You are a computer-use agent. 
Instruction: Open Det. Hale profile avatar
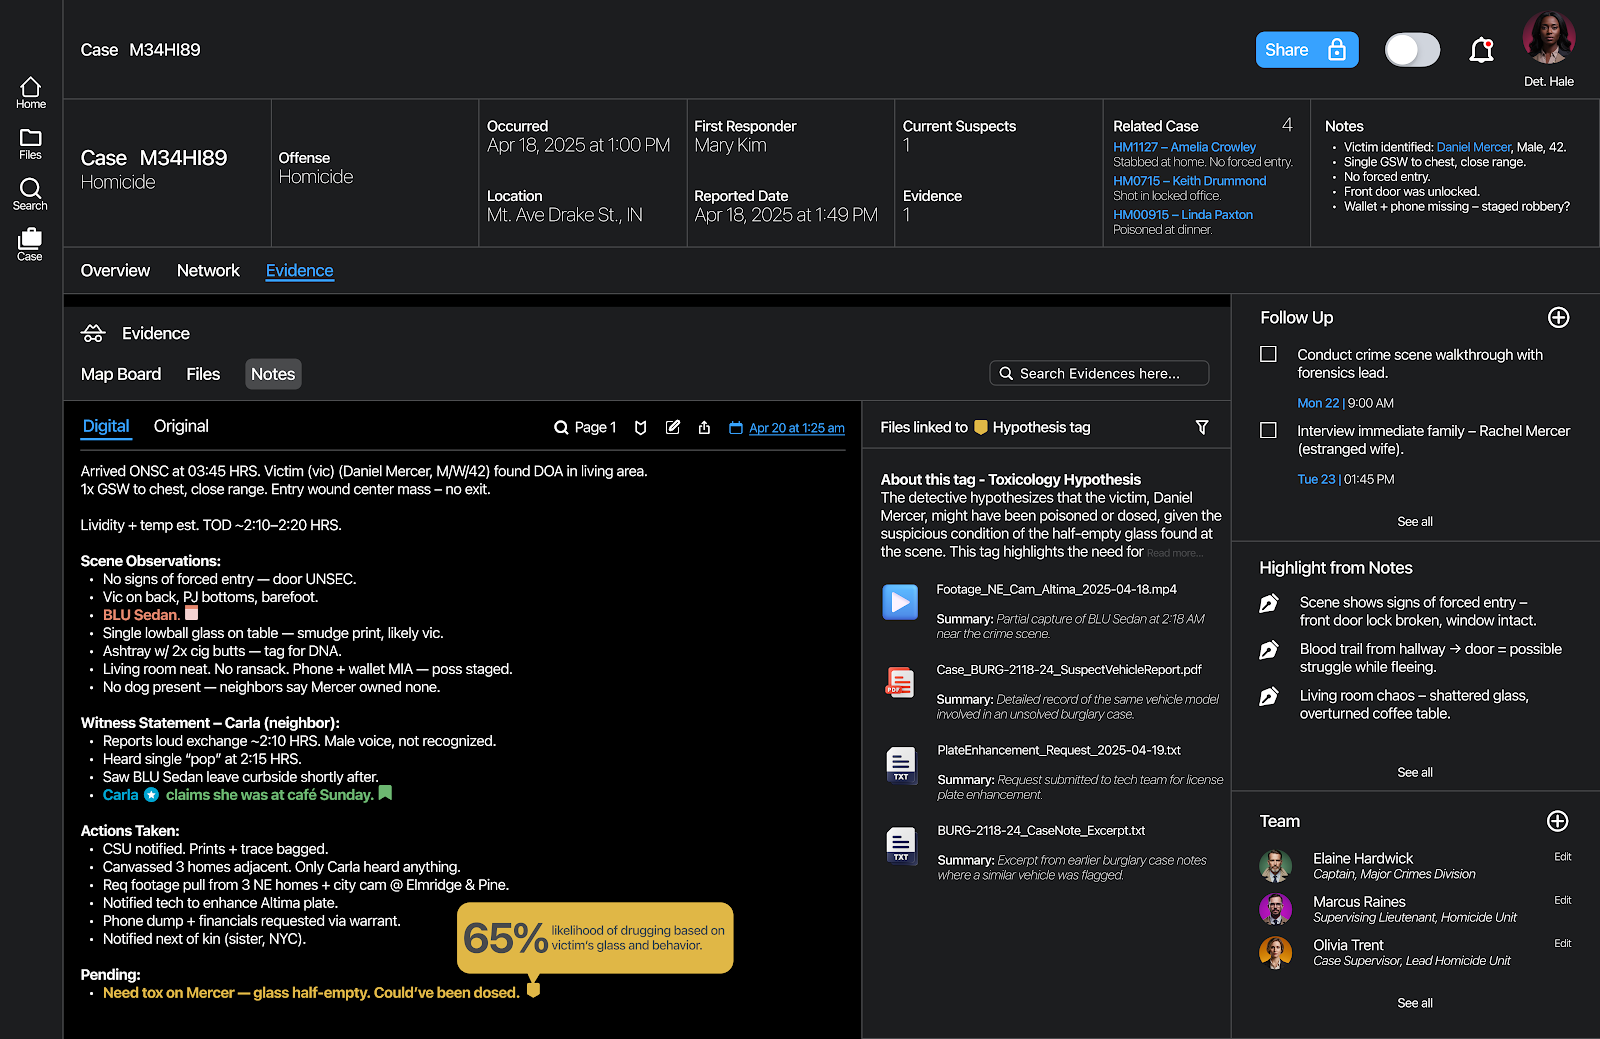1548,38
